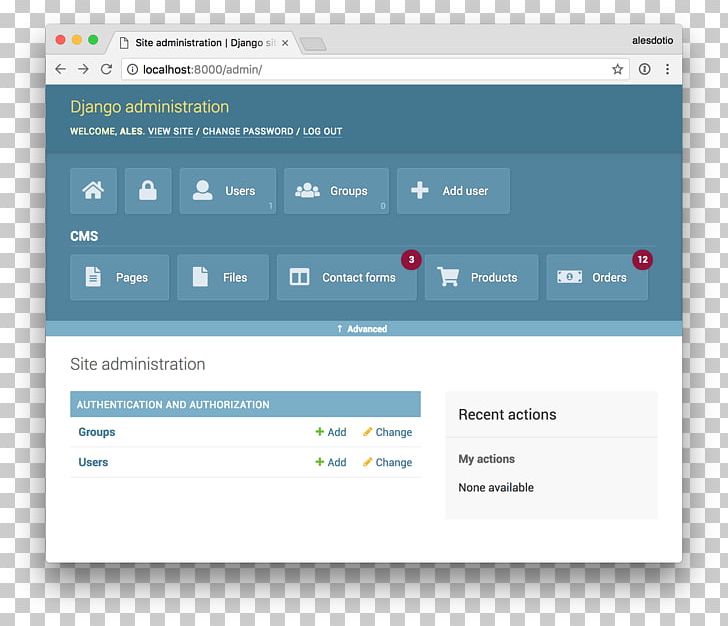Click the Log Out link
The height and width of the screenshot is (626, 728).
point(322,131)
